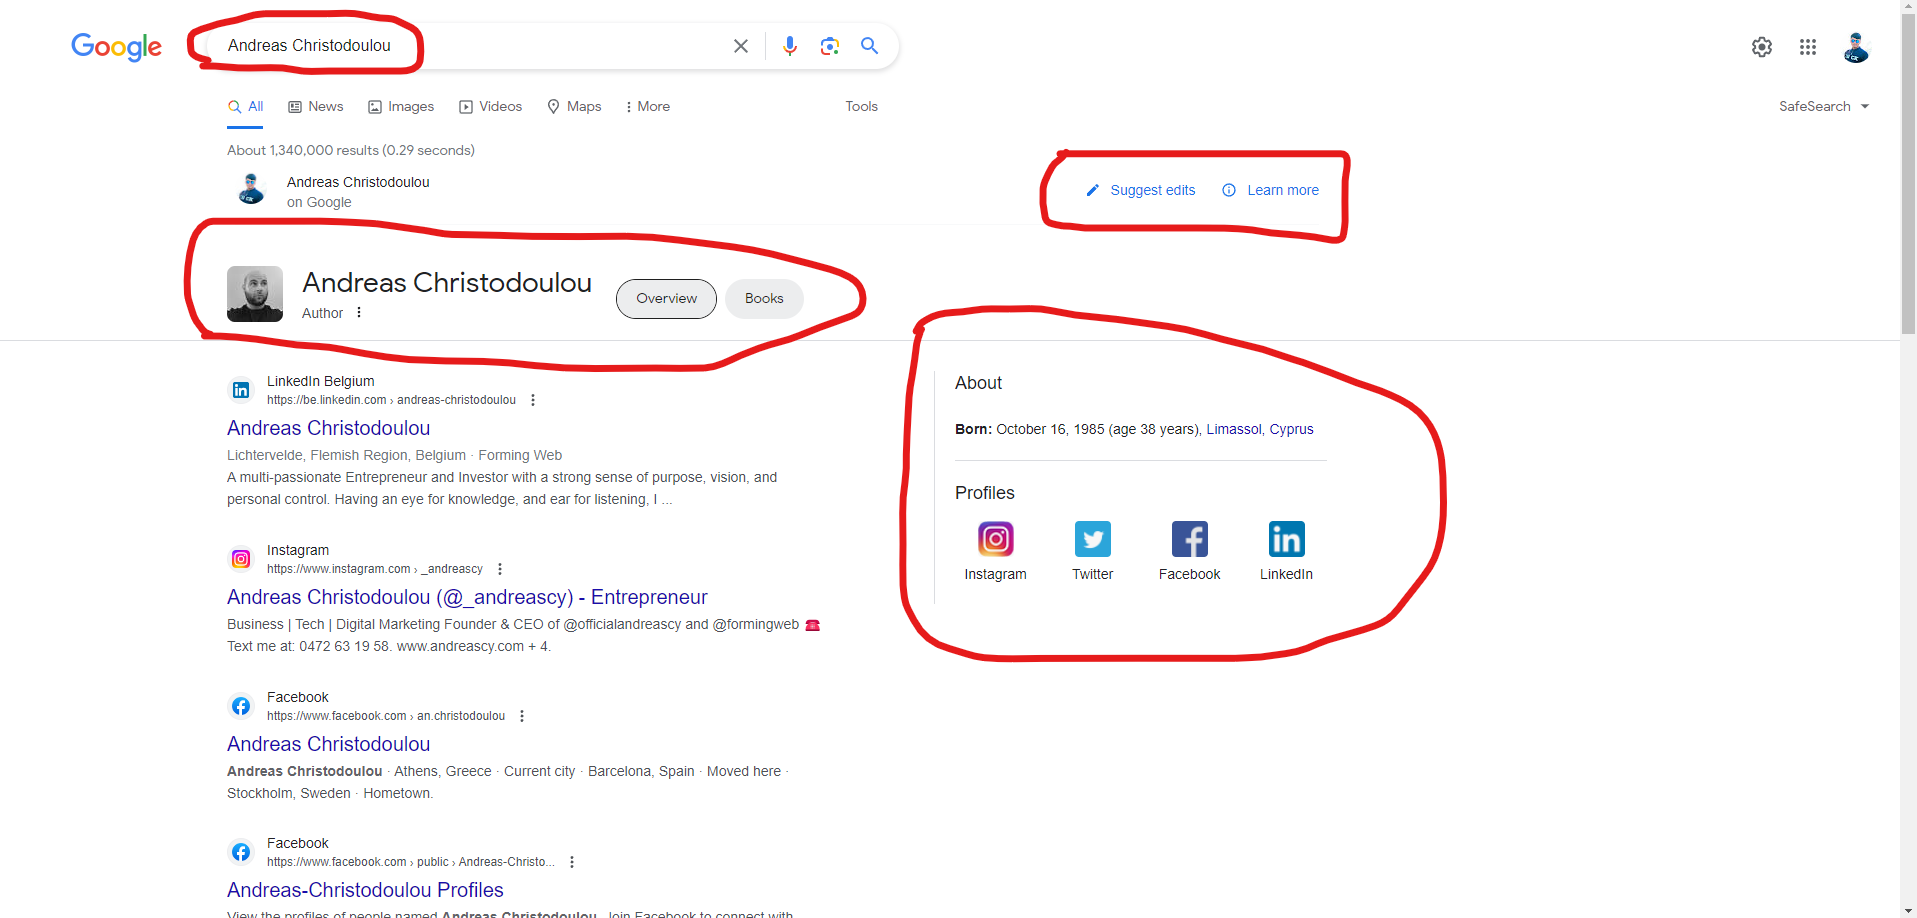The width and height of the screenshot is (1917, 918).
Task: Open Google Lens image search
Action: 829,46
